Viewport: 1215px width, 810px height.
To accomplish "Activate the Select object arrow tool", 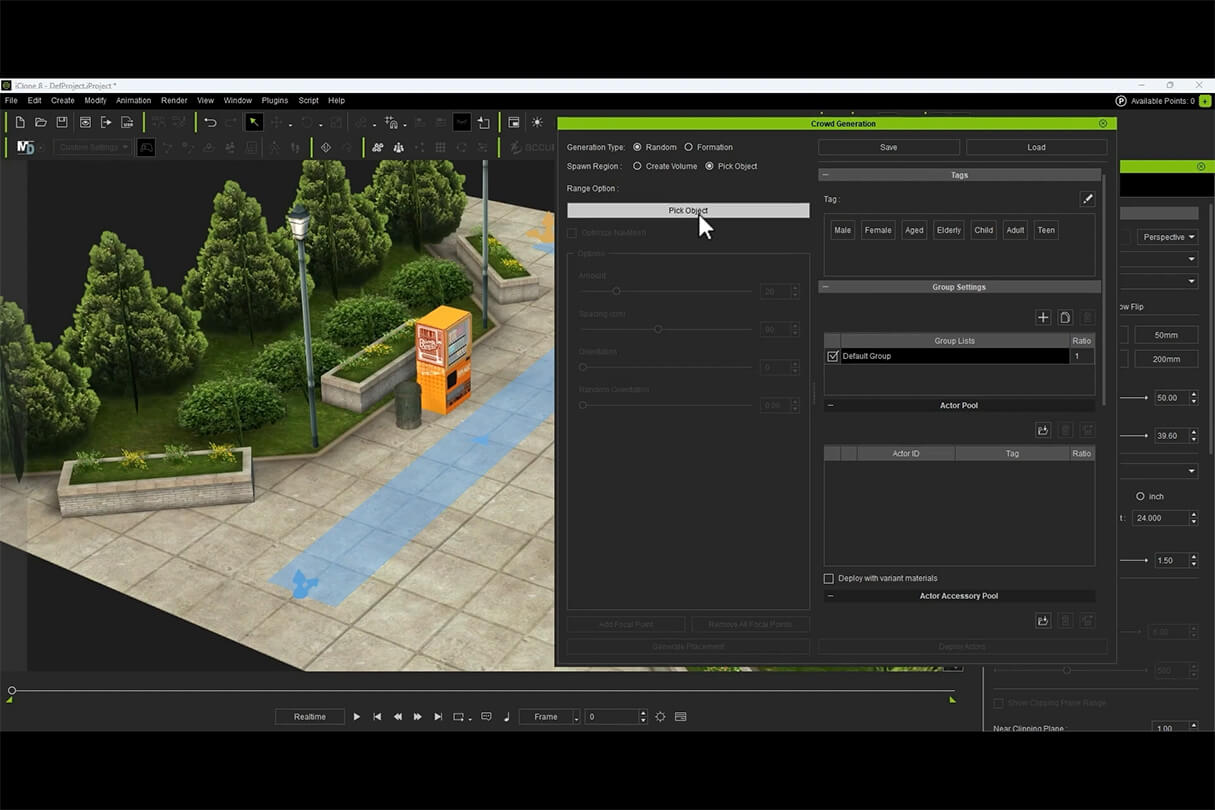I will point(254,122).
